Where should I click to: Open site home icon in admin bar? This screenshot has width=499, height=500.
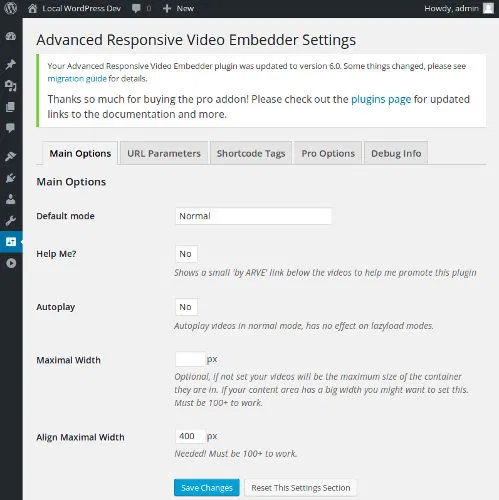(32, 8)
